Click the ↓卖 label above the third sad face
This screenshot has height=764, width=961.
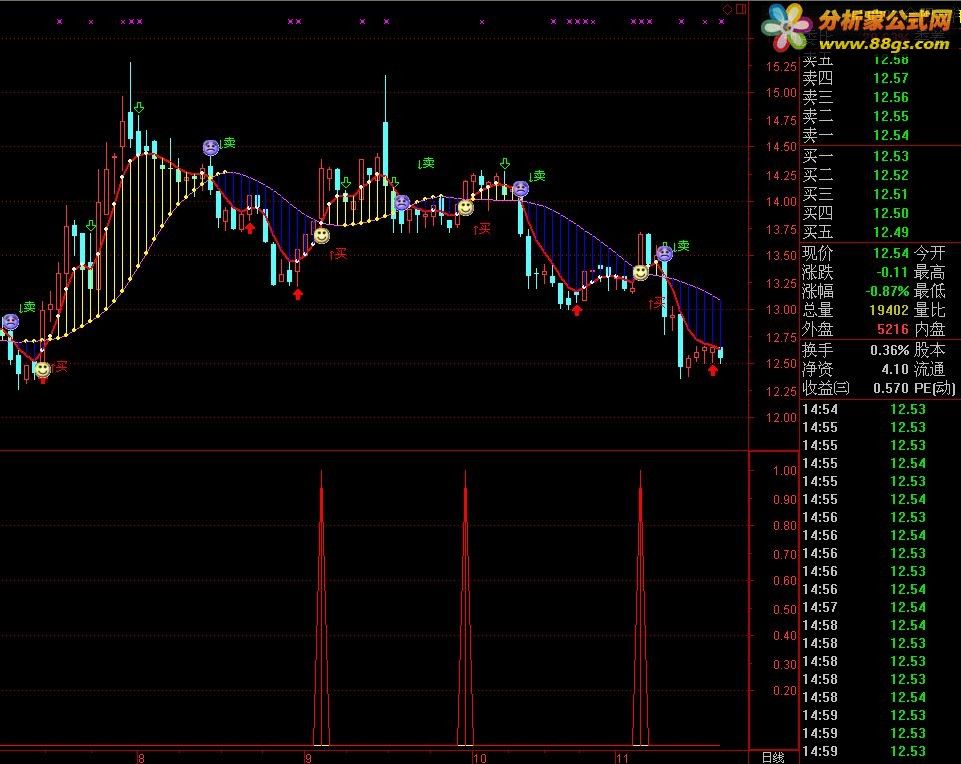coord(426,162)
